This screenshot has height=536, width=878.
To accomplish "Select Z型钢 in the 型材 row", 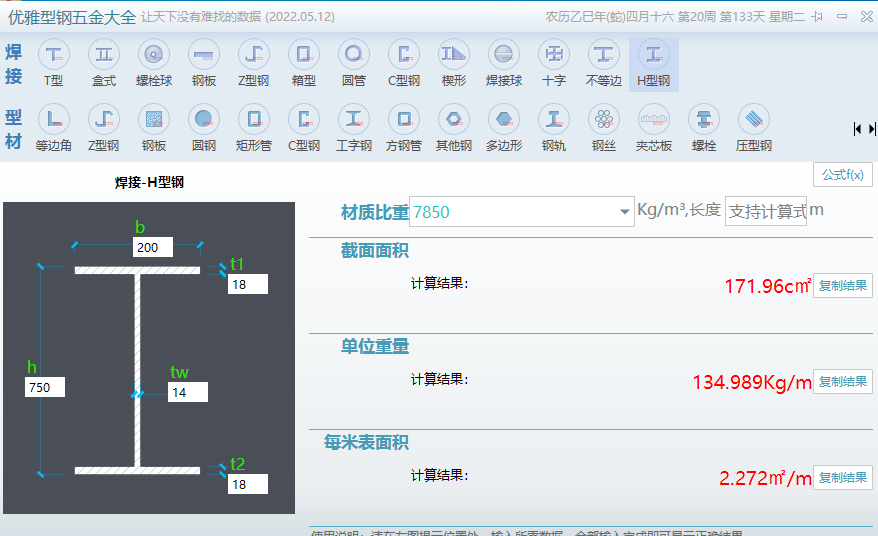I will pyautogui.click(x=104, y=128).
